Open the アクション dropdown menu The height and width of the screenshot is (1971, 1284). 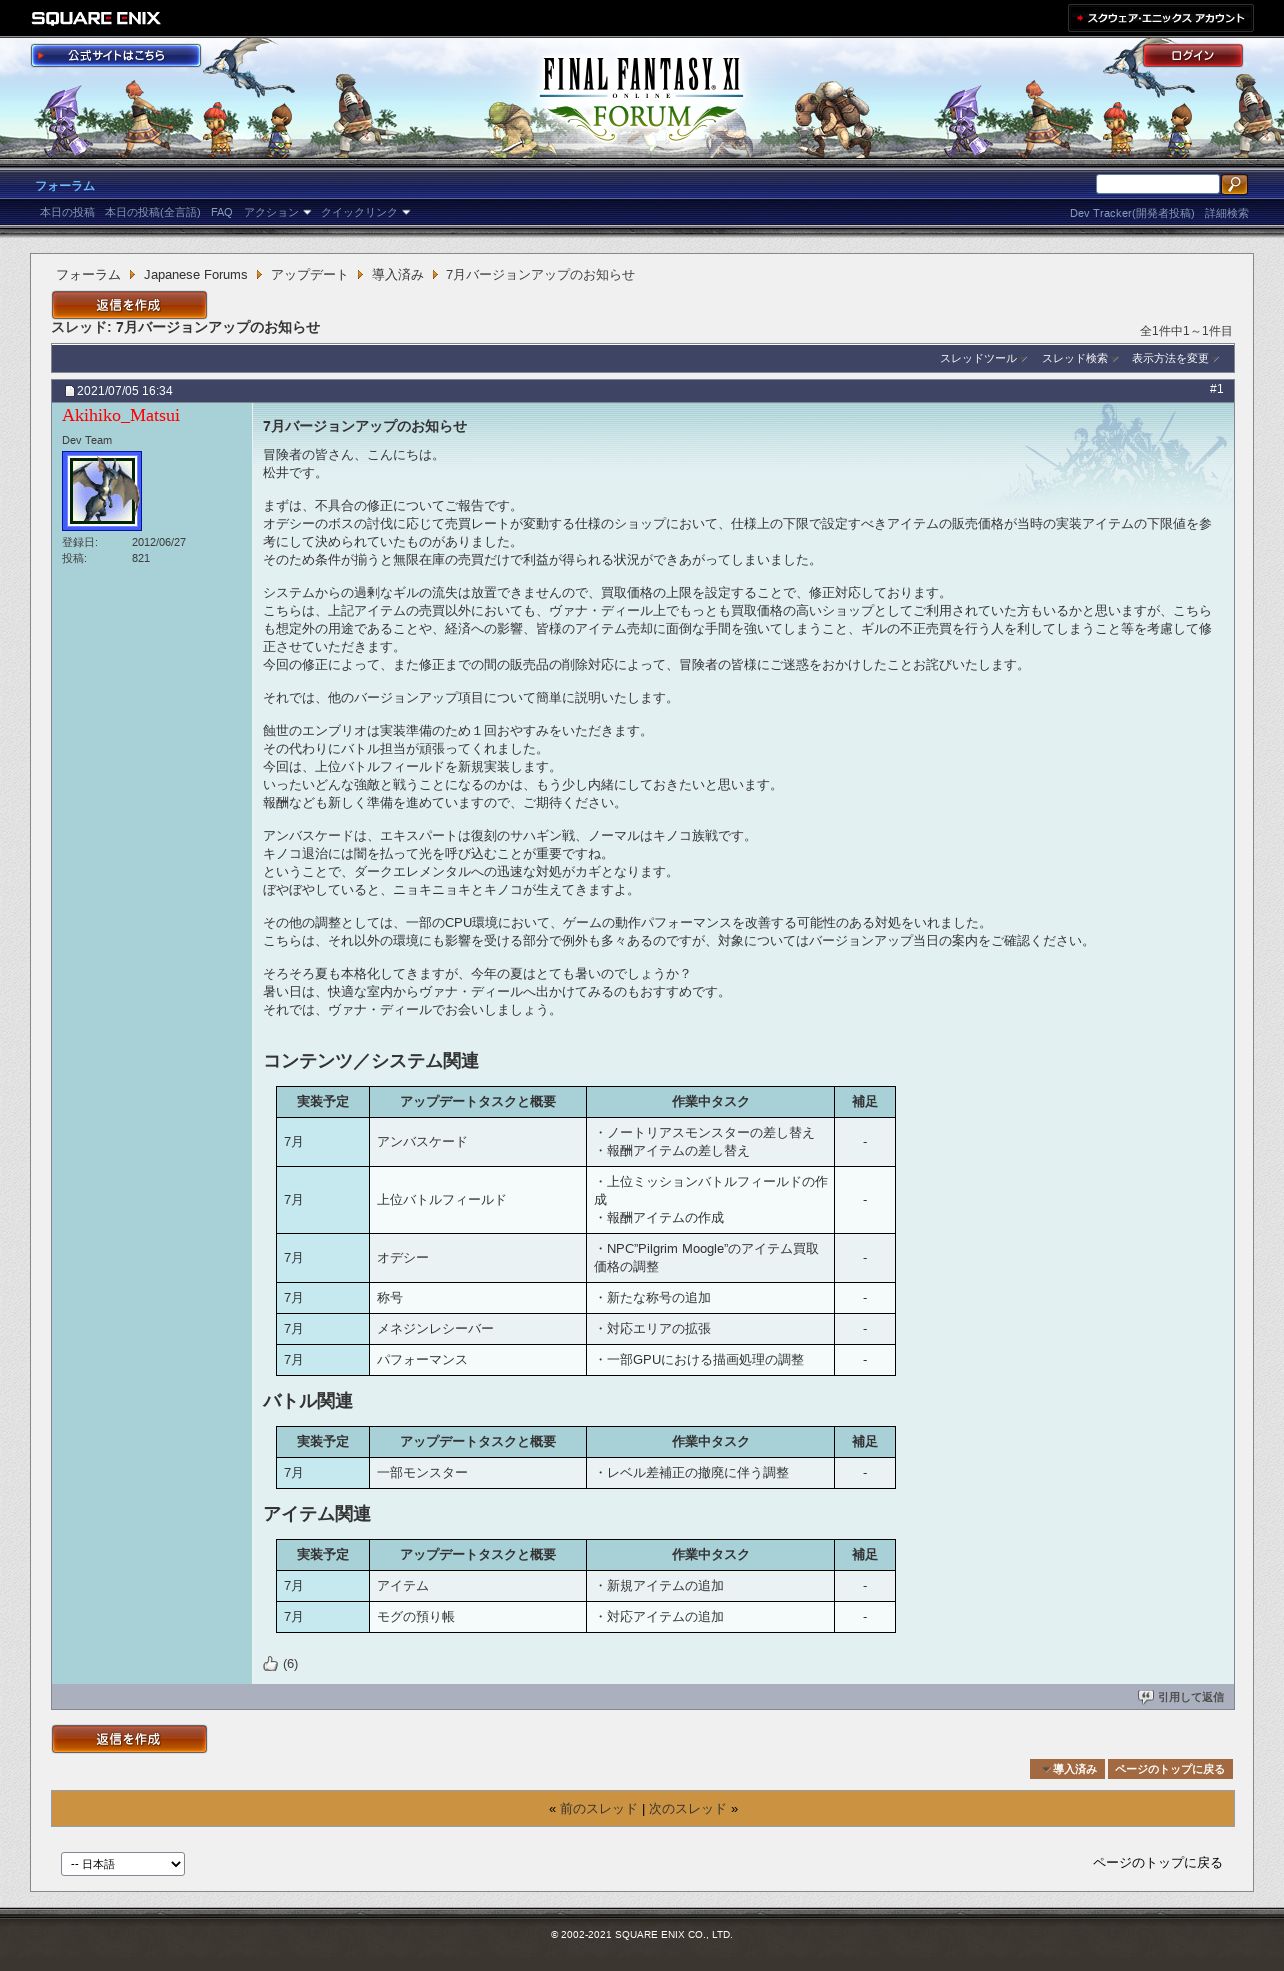click(277, 213)
